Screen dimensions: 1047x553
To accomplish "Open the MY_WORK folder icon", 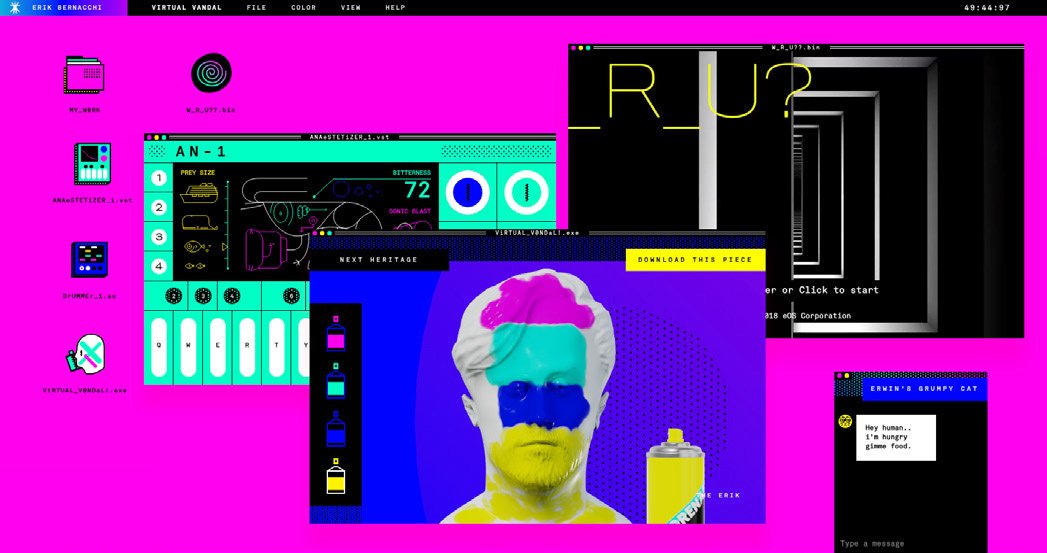I will (x=85, y=75).
